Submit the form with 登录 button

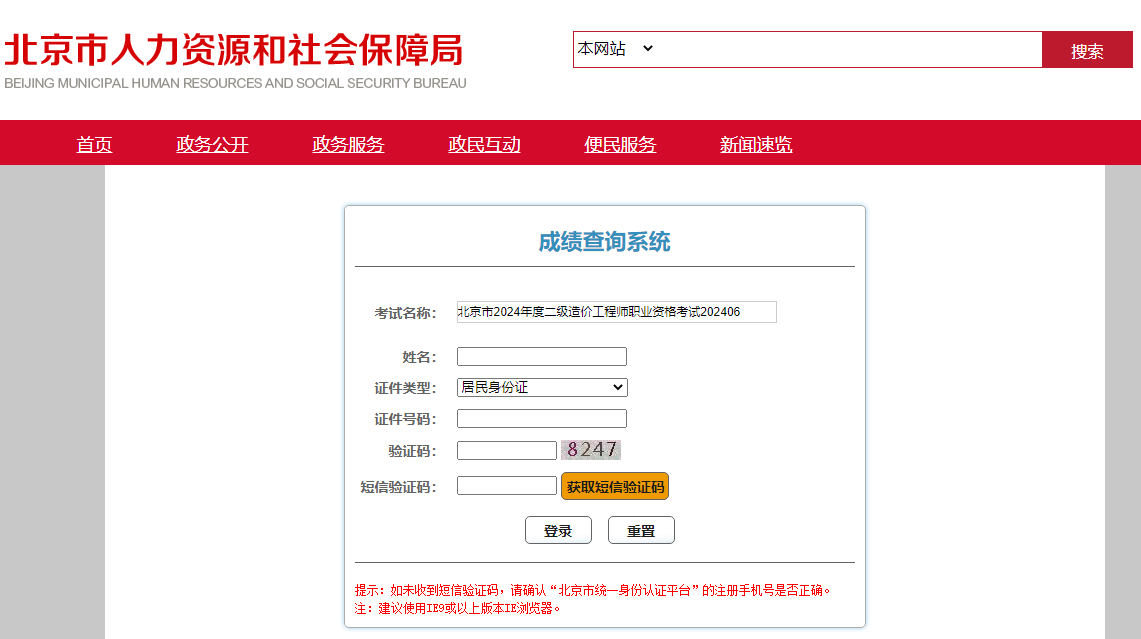click(558, 531)
